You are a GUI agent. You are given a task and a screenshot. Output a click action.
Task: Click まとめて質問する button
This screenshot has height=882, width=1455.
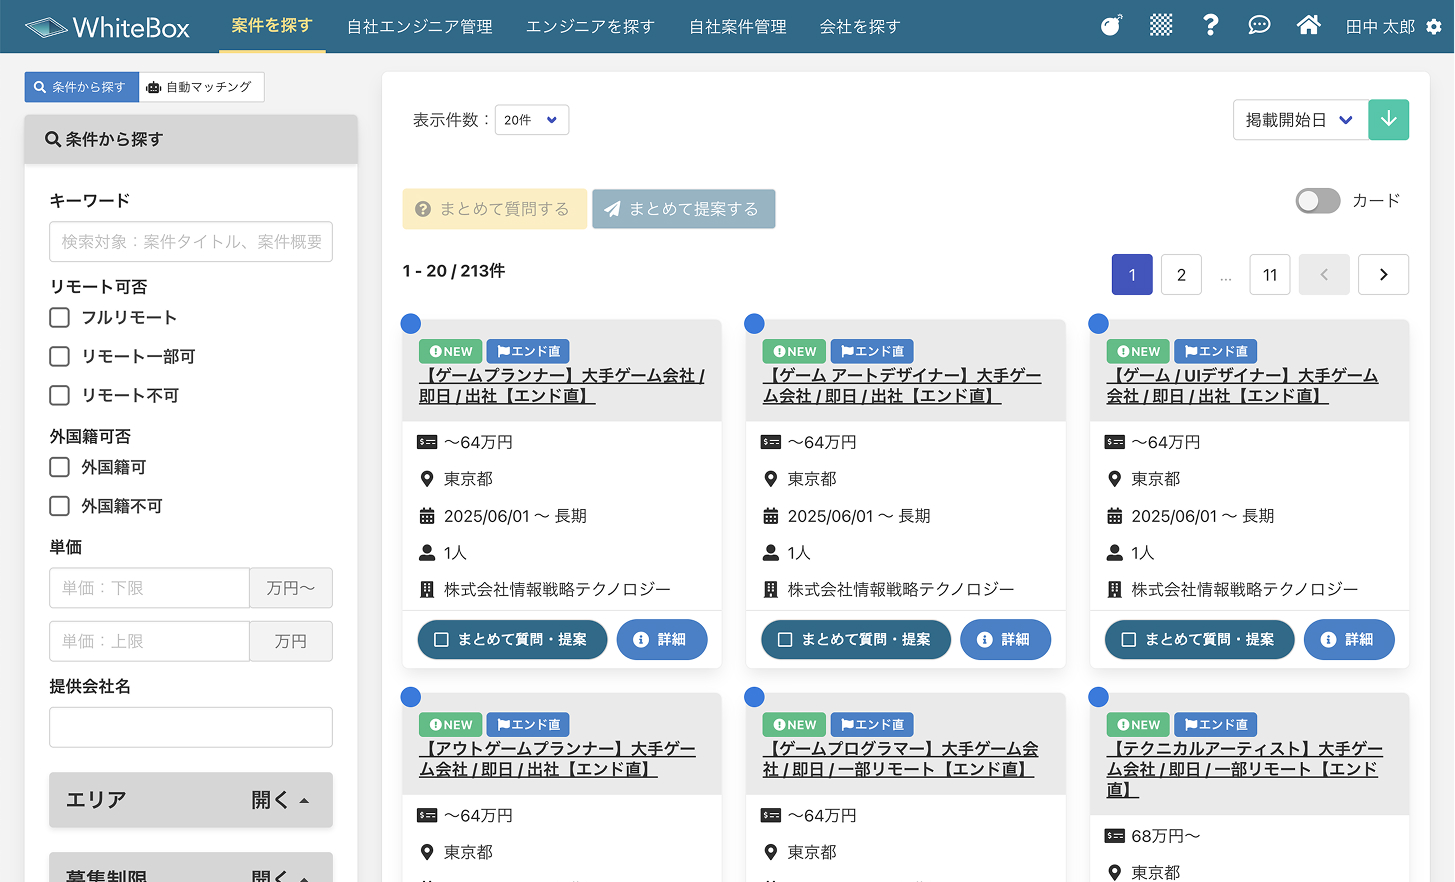coord(494,209)
